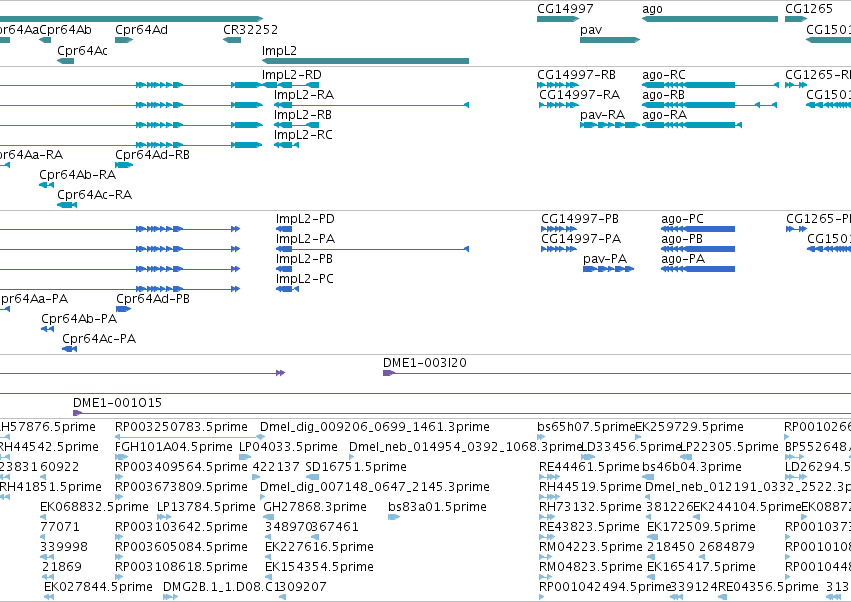
Task: Select the Cpr64Ac gene label
Action: 82,50
